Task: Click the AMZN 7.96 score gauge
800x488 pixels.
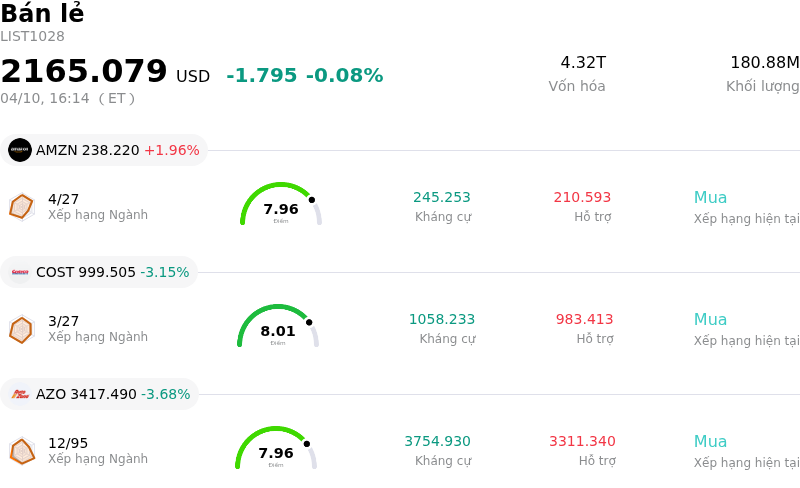Action: pos(280,206)
